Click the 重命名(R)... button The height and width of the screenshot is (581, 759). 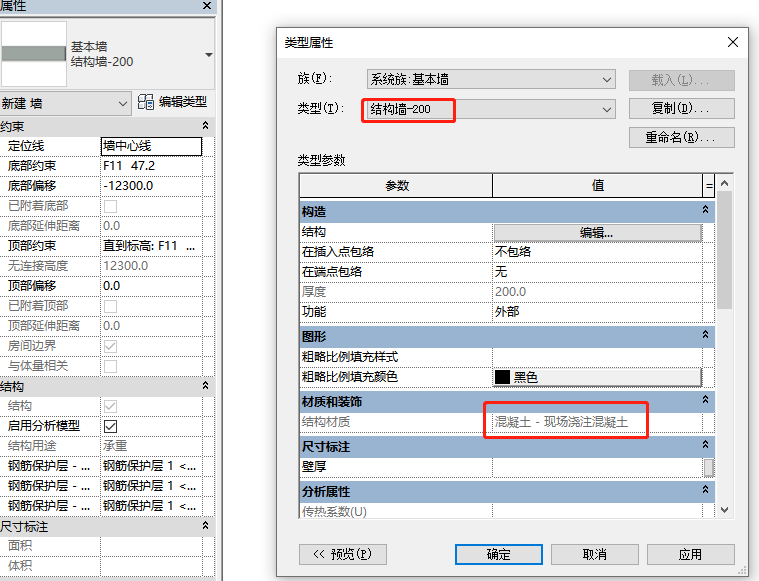coord(682,138)
